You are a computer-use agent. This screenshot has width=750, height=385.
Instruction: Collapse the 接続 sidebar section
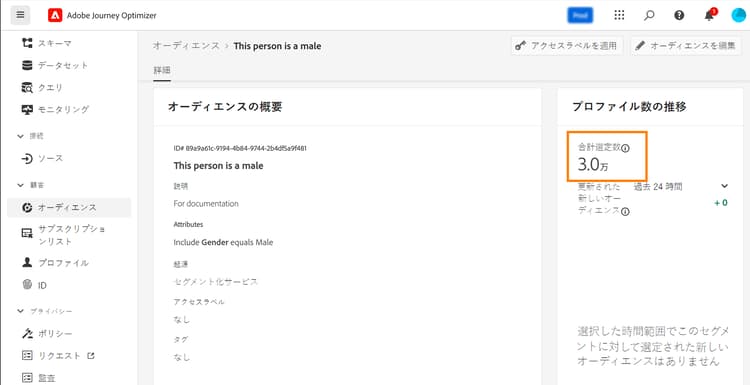20,136
